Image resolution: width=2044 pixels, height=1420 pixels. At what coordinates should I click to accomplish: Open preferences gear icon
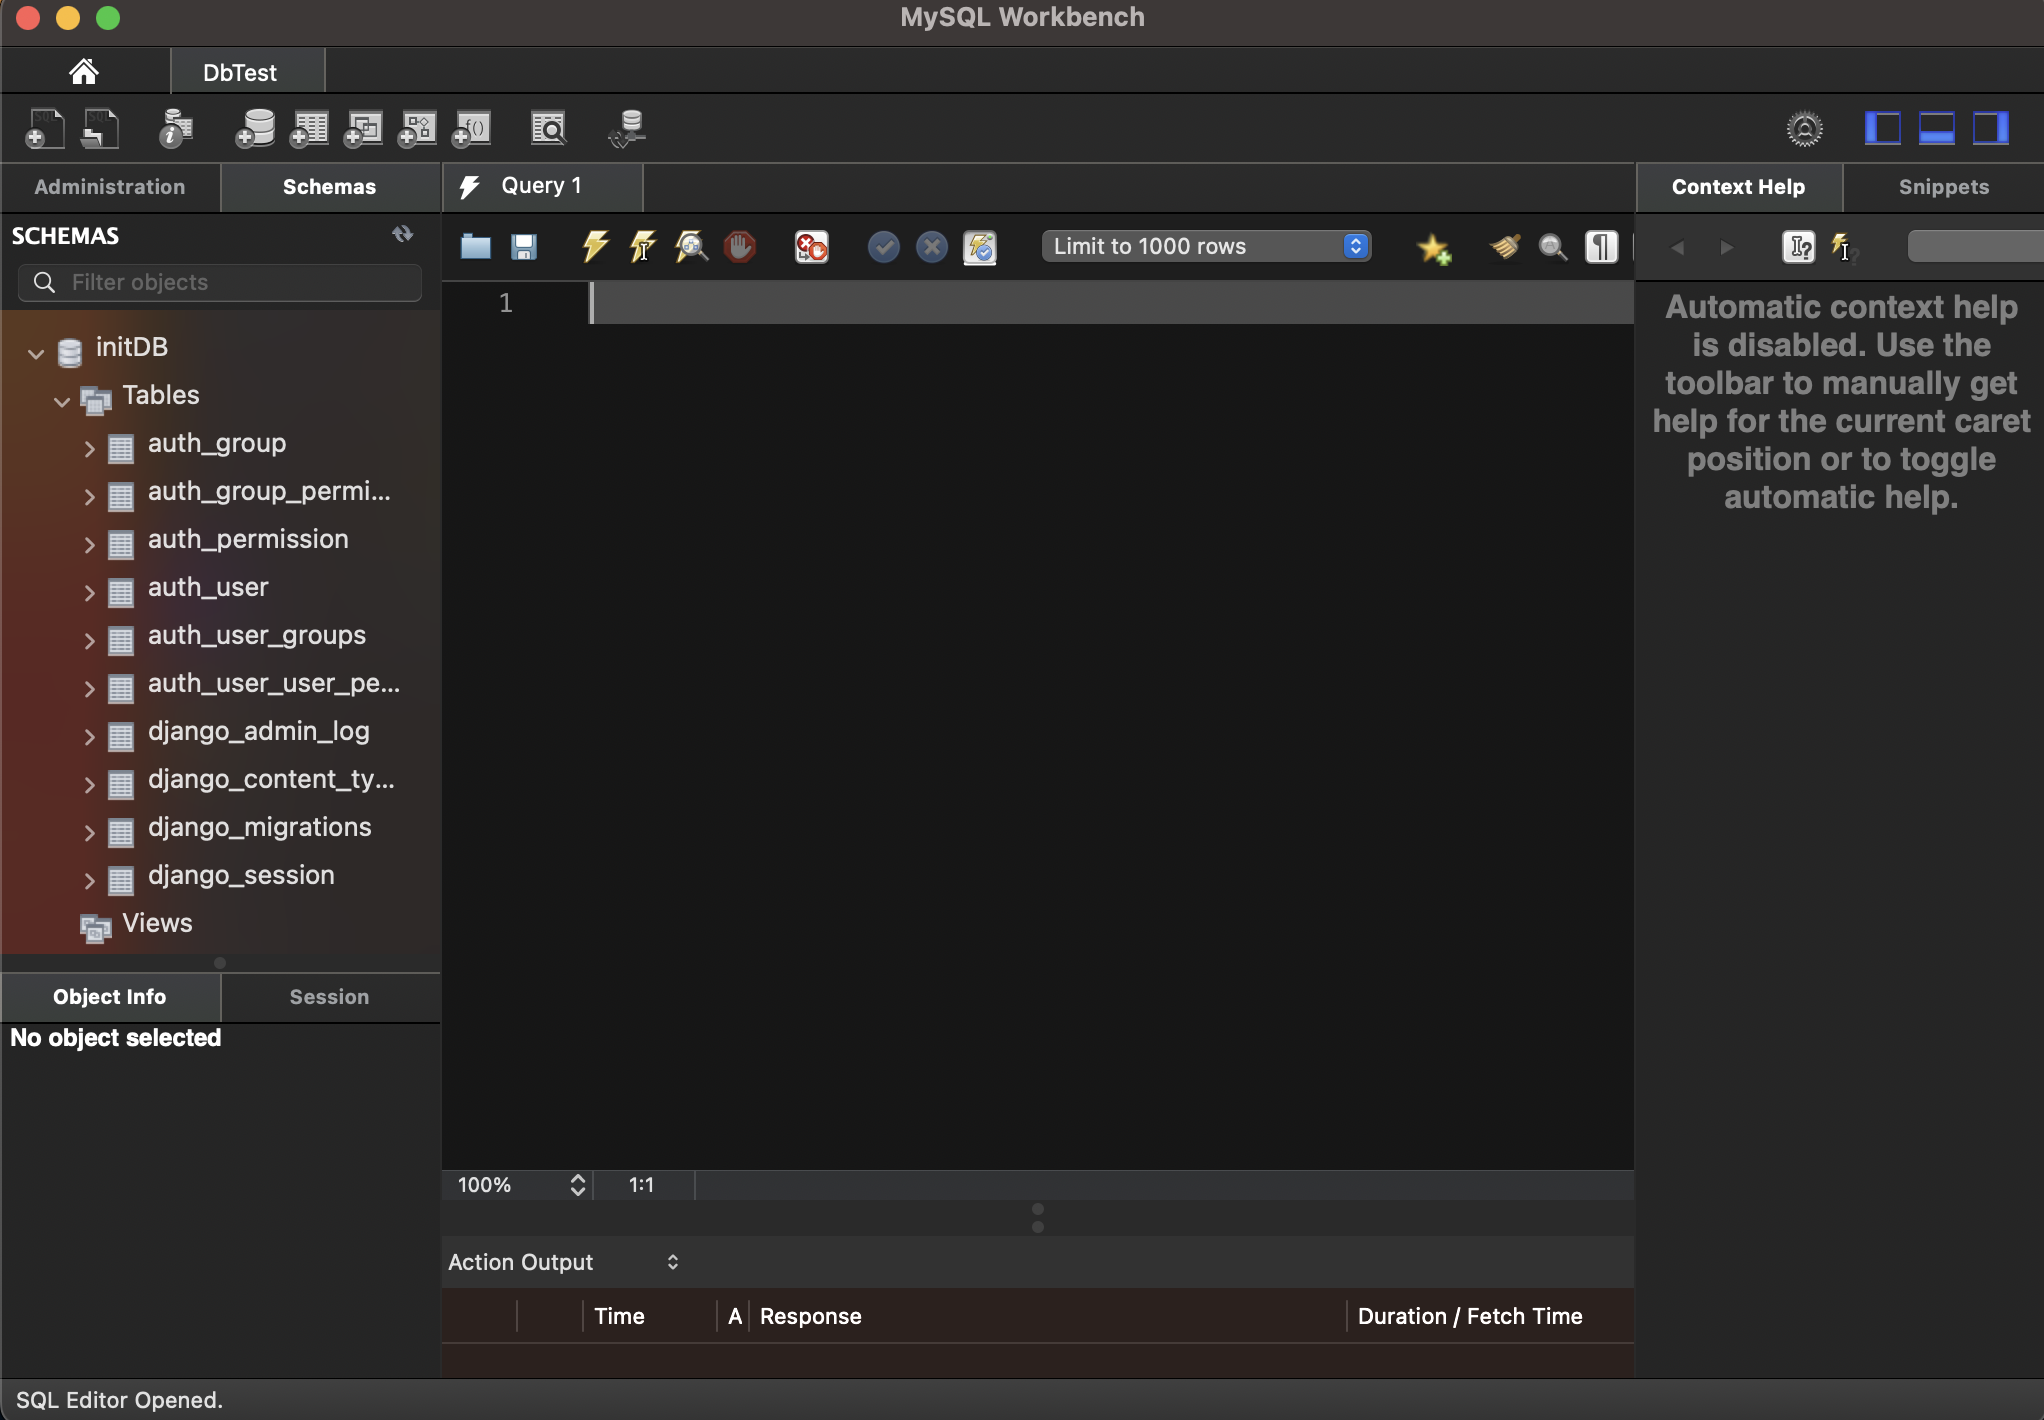pos(1805,129)
